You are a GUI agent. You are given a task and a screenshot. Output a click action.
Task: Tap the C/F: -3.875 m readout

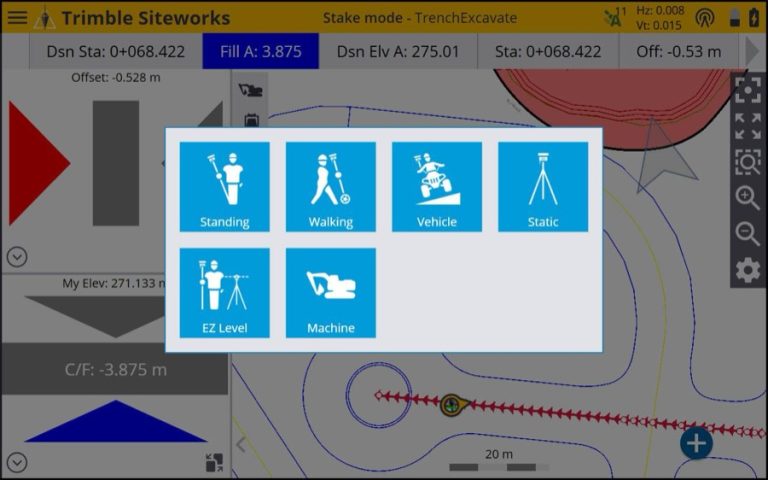click(116, 369)
